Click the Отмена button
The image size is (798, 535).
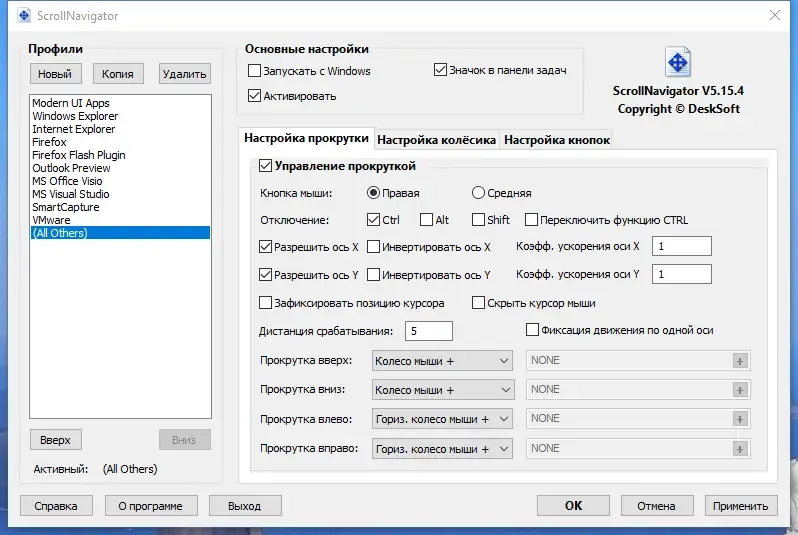pos(657,506)
